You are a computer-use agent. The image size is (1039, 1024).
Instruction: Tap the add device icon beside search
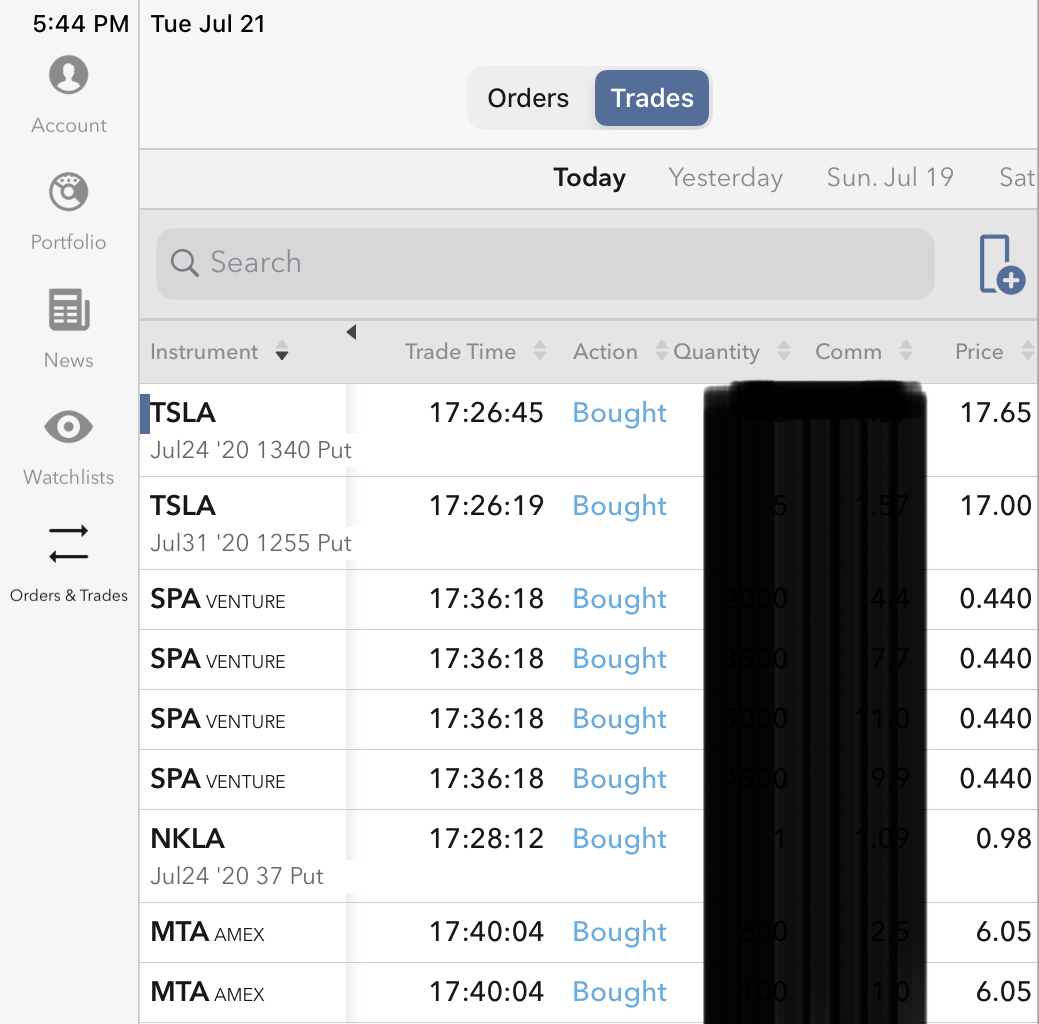(x=1001, y=265)
